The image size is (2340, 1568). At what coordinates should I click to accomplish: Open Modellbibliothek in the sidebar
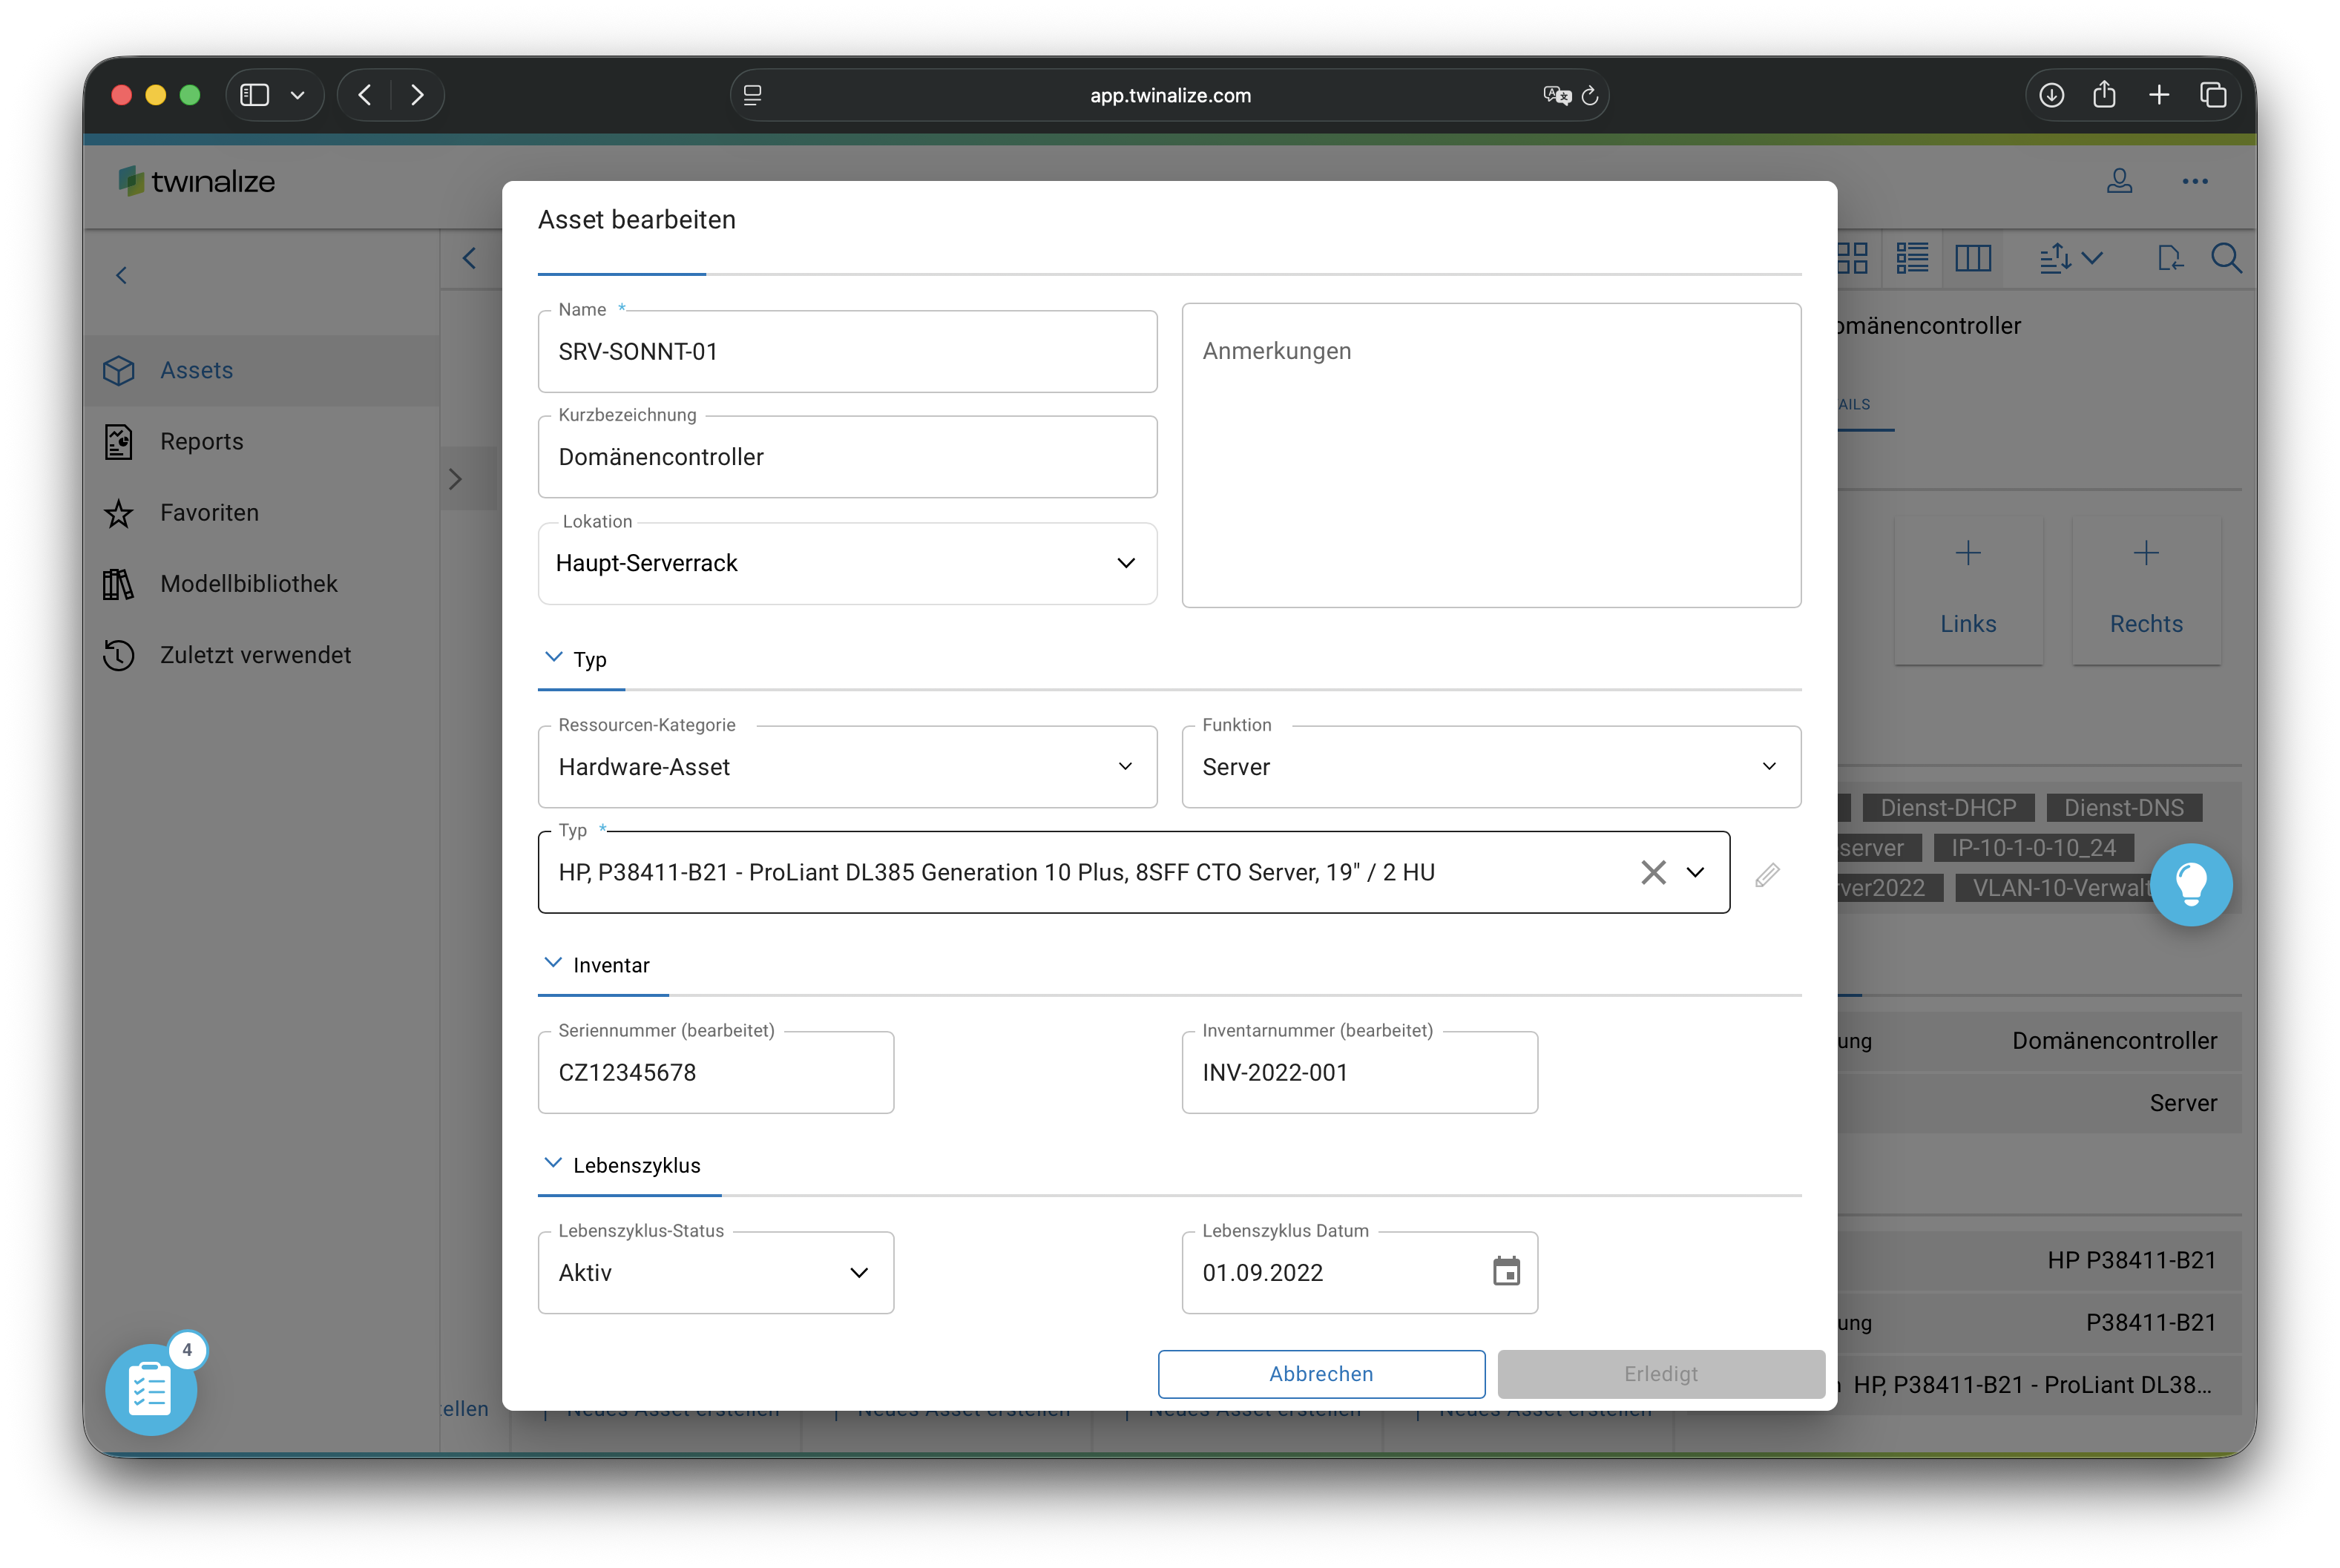coord(248,584)
